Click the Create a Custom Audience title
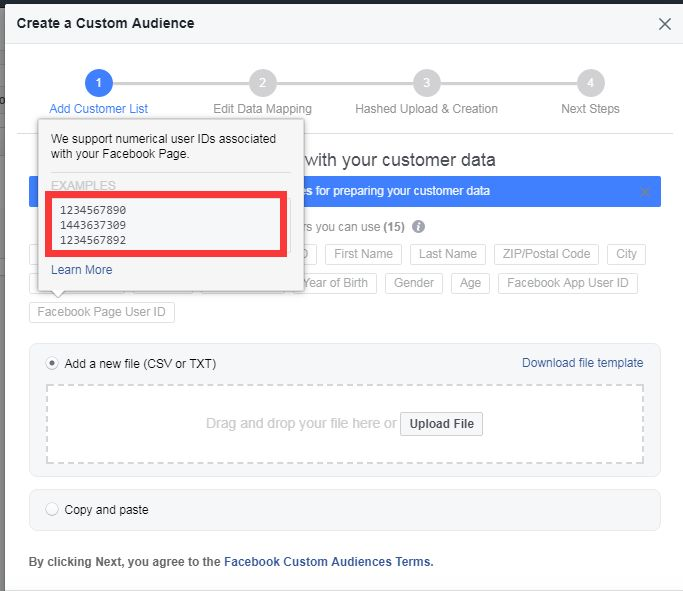 tap(105, 23)
